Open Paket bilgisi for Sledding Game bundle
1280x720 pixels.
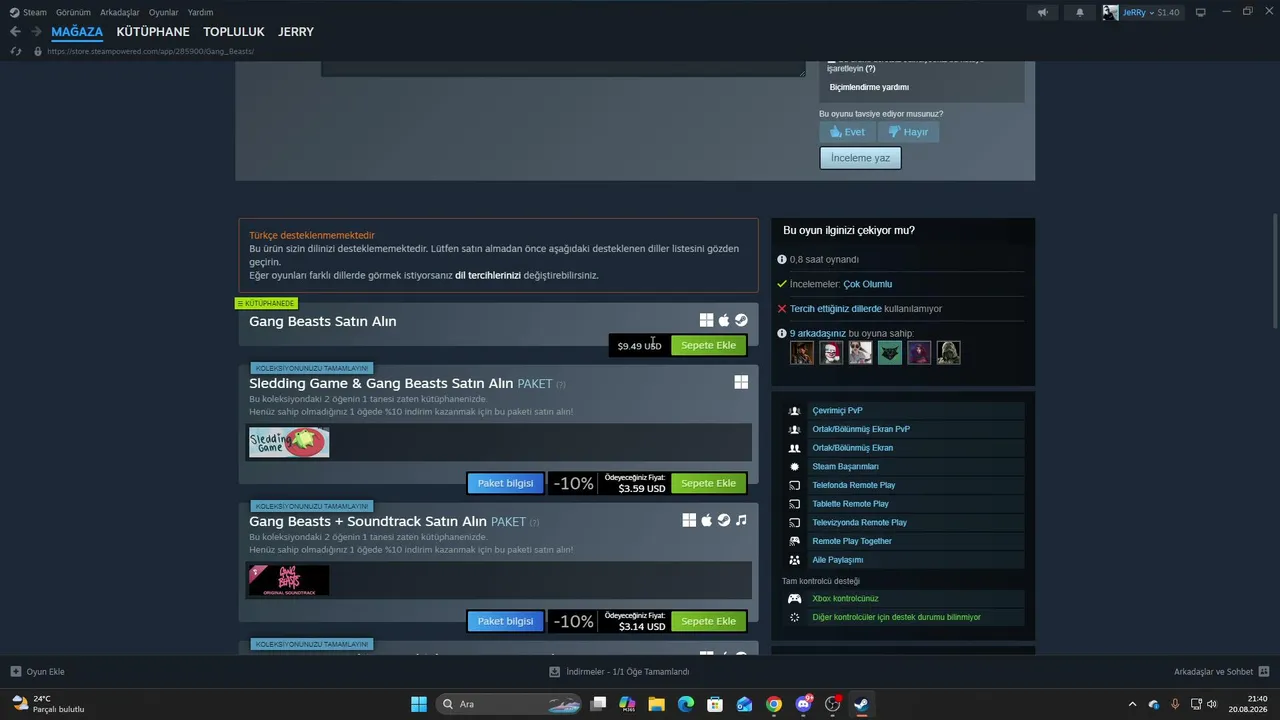pos(505,483)
